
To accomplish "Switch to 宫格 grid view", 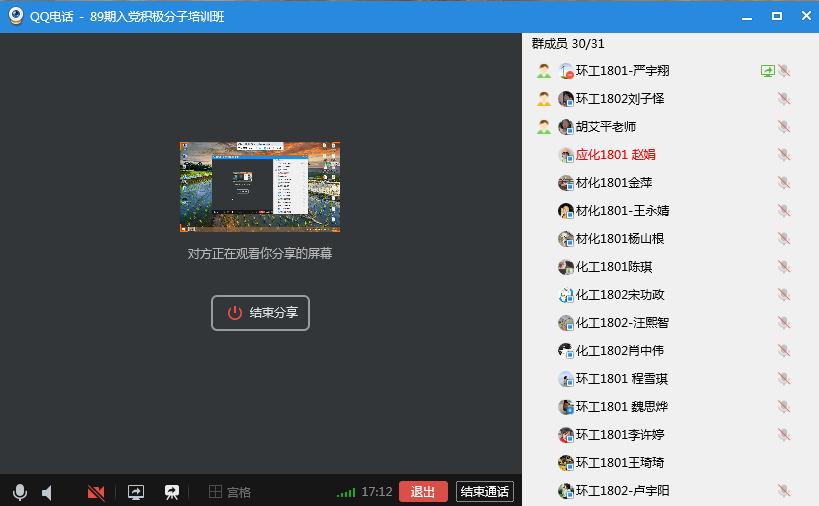I will click(x=229, y=492).
